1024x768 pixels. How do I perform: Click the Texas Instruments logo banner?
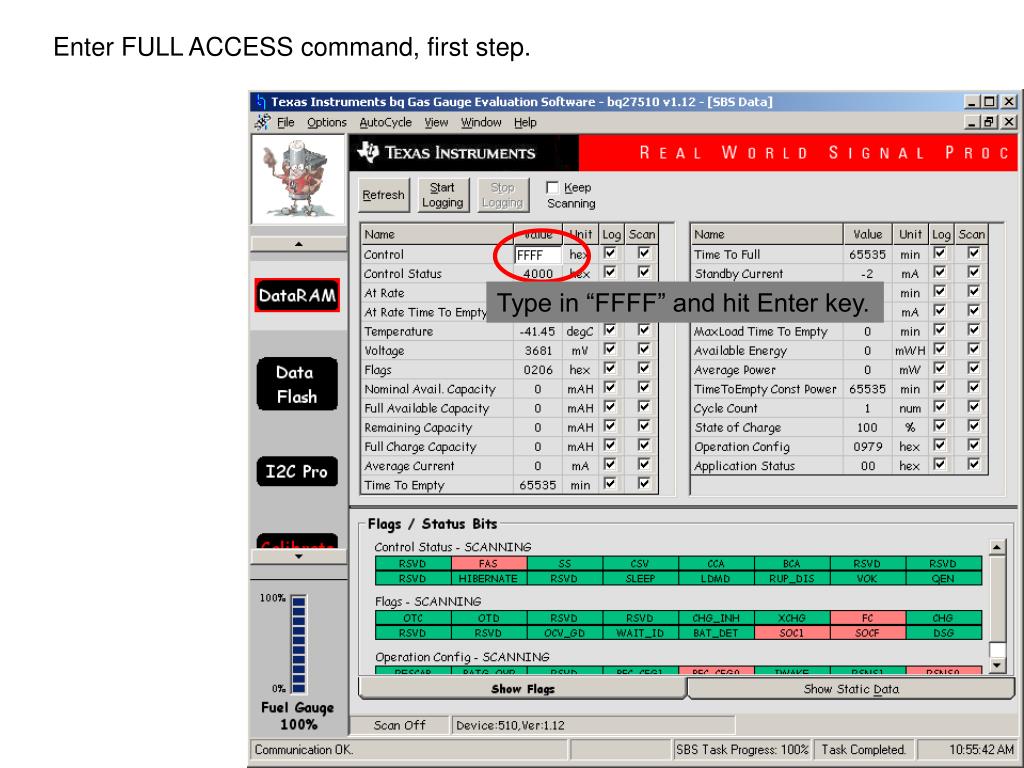[463, 153]
